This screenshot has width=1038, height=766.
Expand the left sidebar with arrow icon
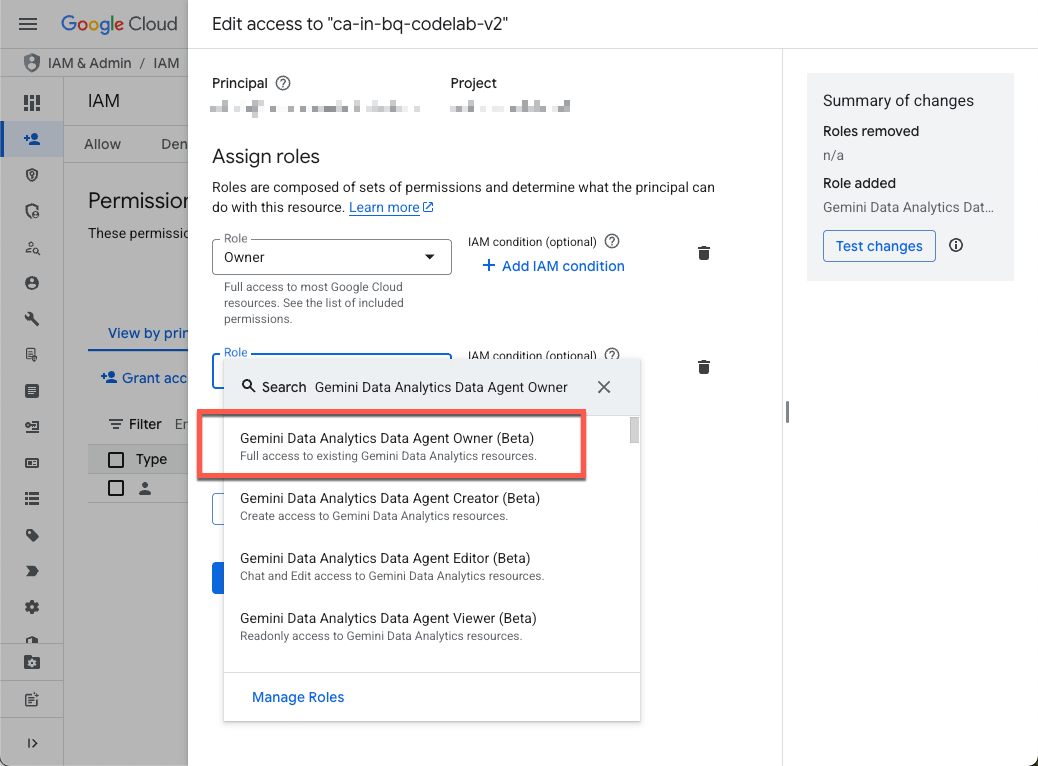32,743
